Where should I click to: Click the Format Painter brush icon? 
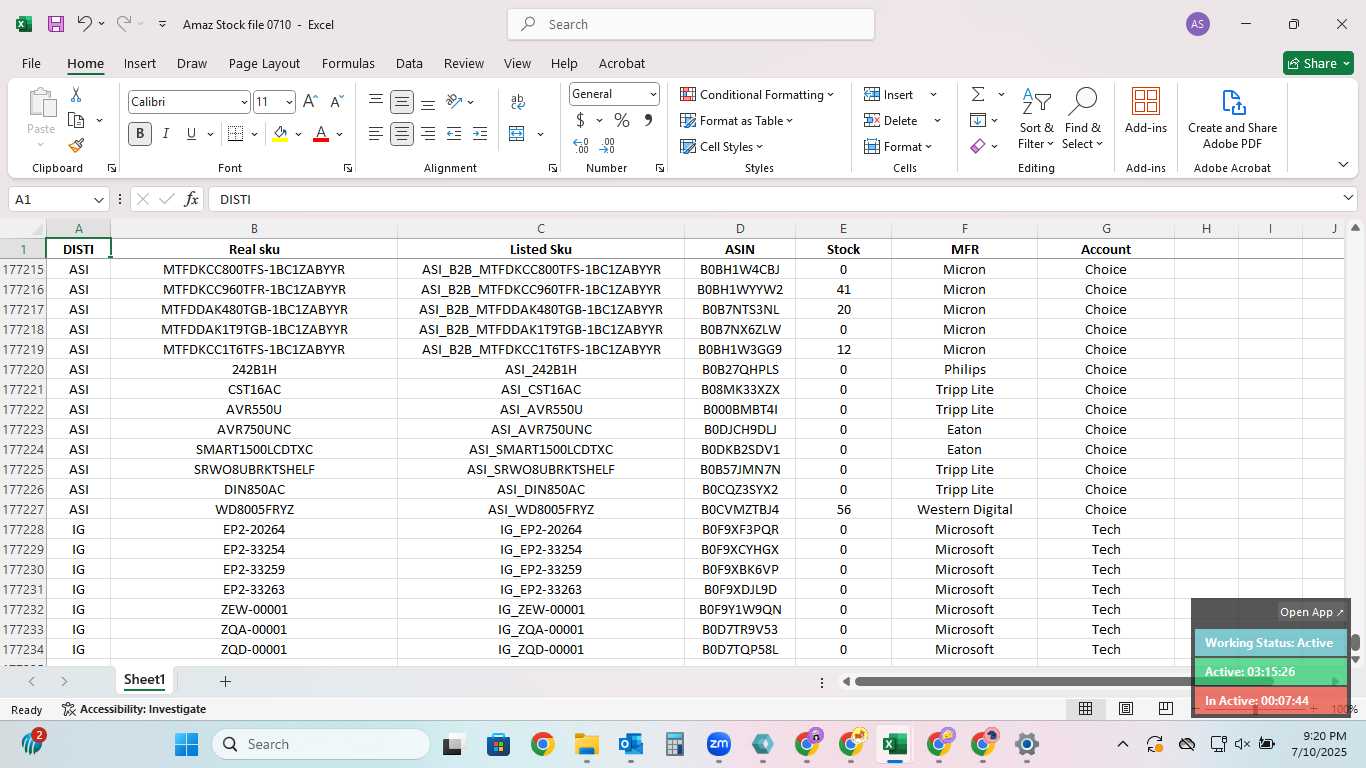point(76,146)
